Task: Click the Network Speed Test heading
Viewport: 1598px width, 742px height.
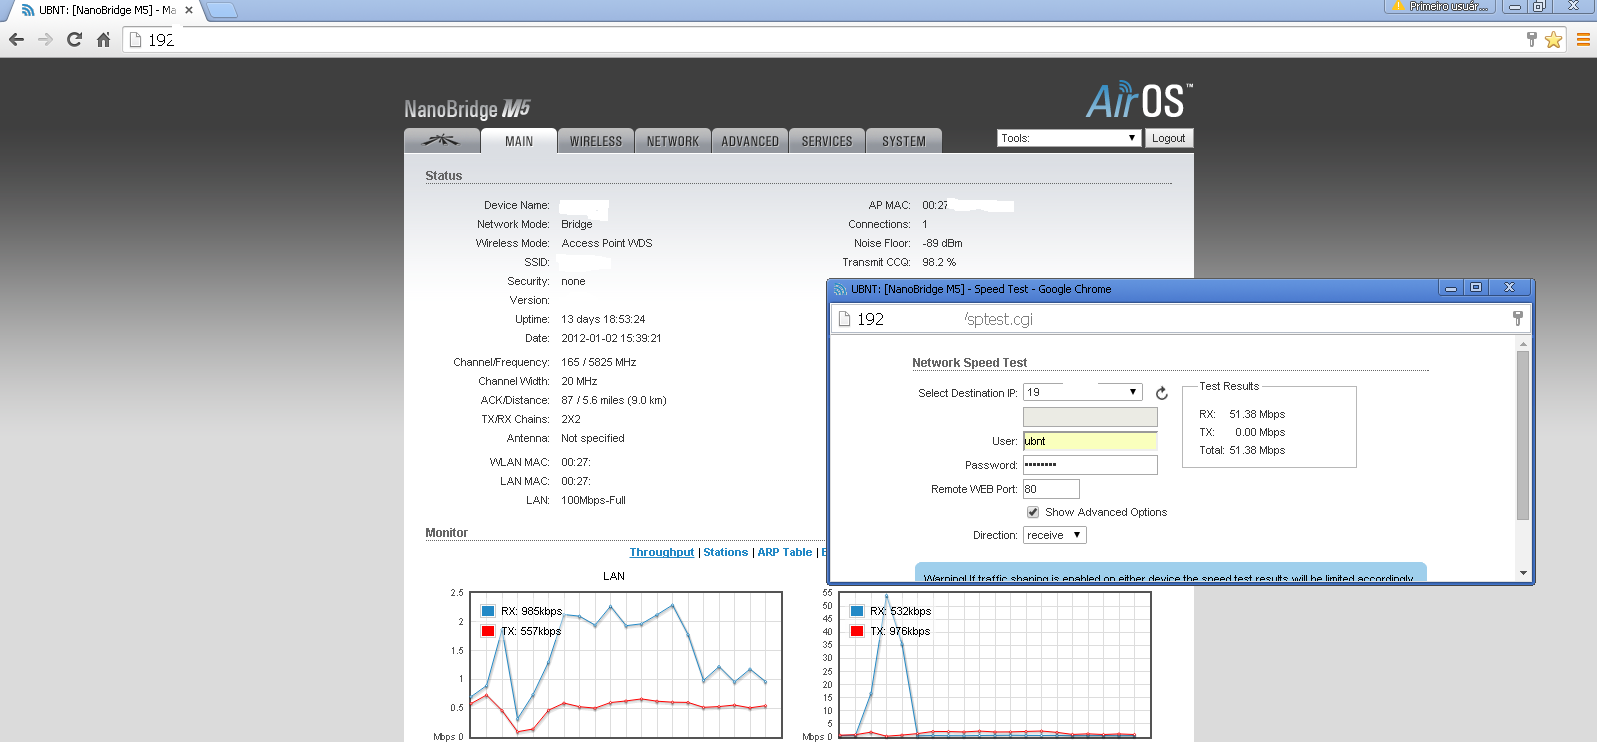Action: (x=969, y=363)
